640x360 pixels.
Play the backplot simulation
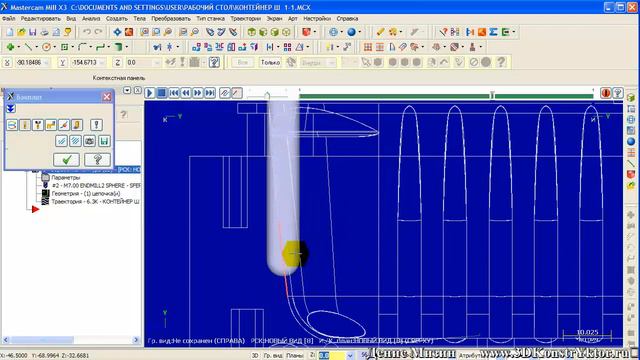(x=149, y=93)
